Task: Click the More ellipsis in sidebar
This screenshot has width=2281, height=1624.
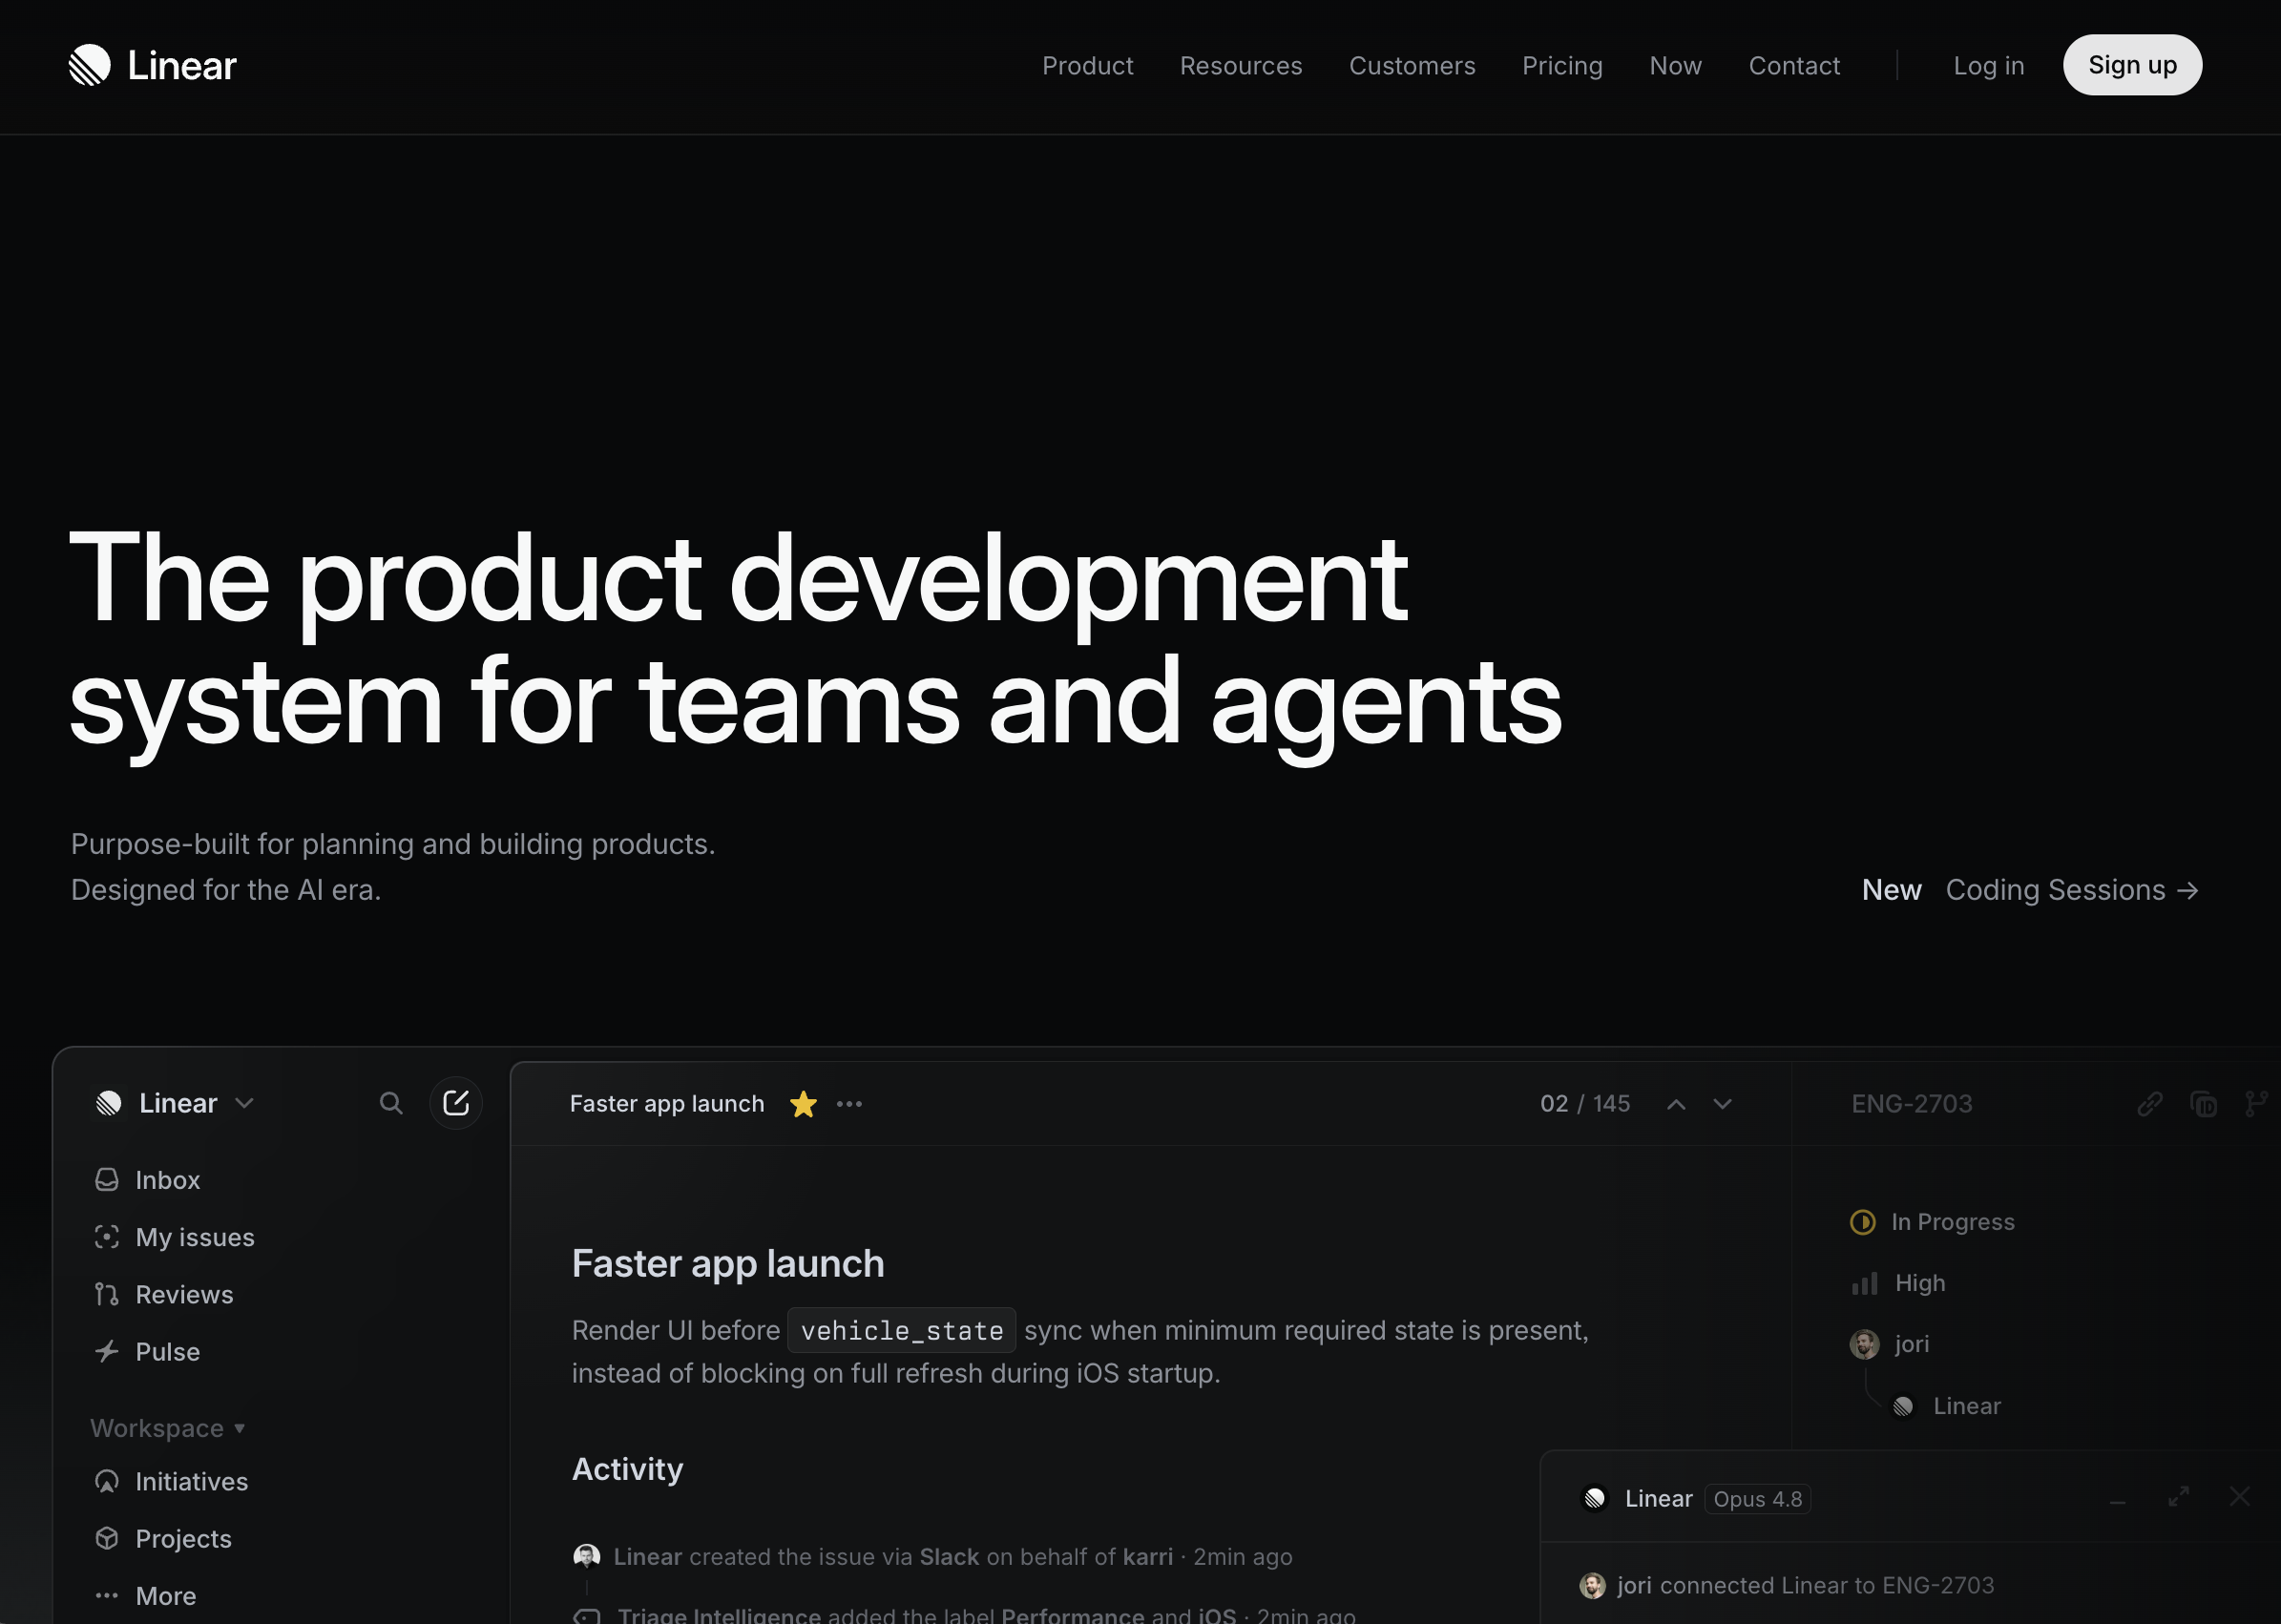Action: (x=146, y=1595)
